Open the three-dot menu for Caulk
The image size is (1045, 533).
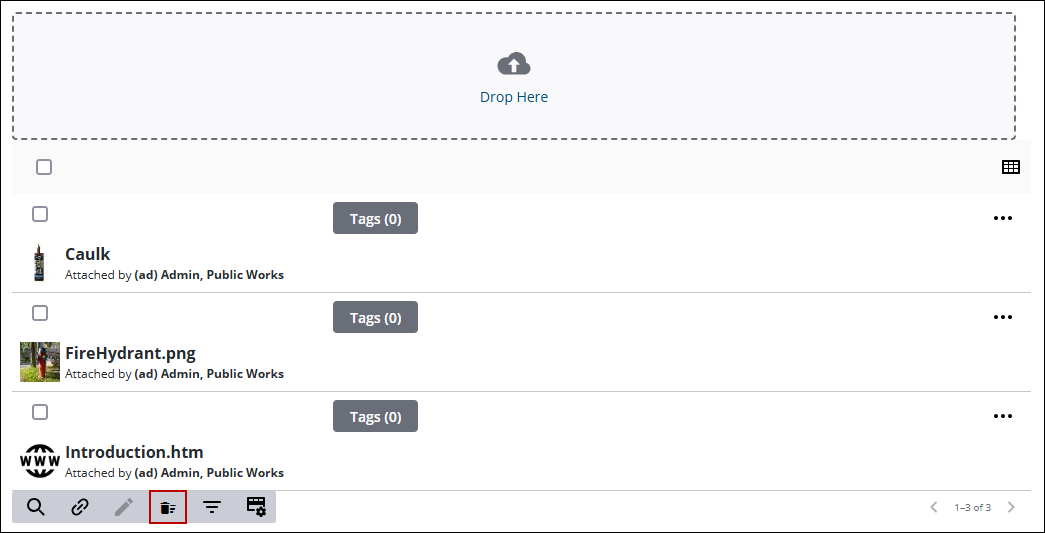coord(1003,219)
